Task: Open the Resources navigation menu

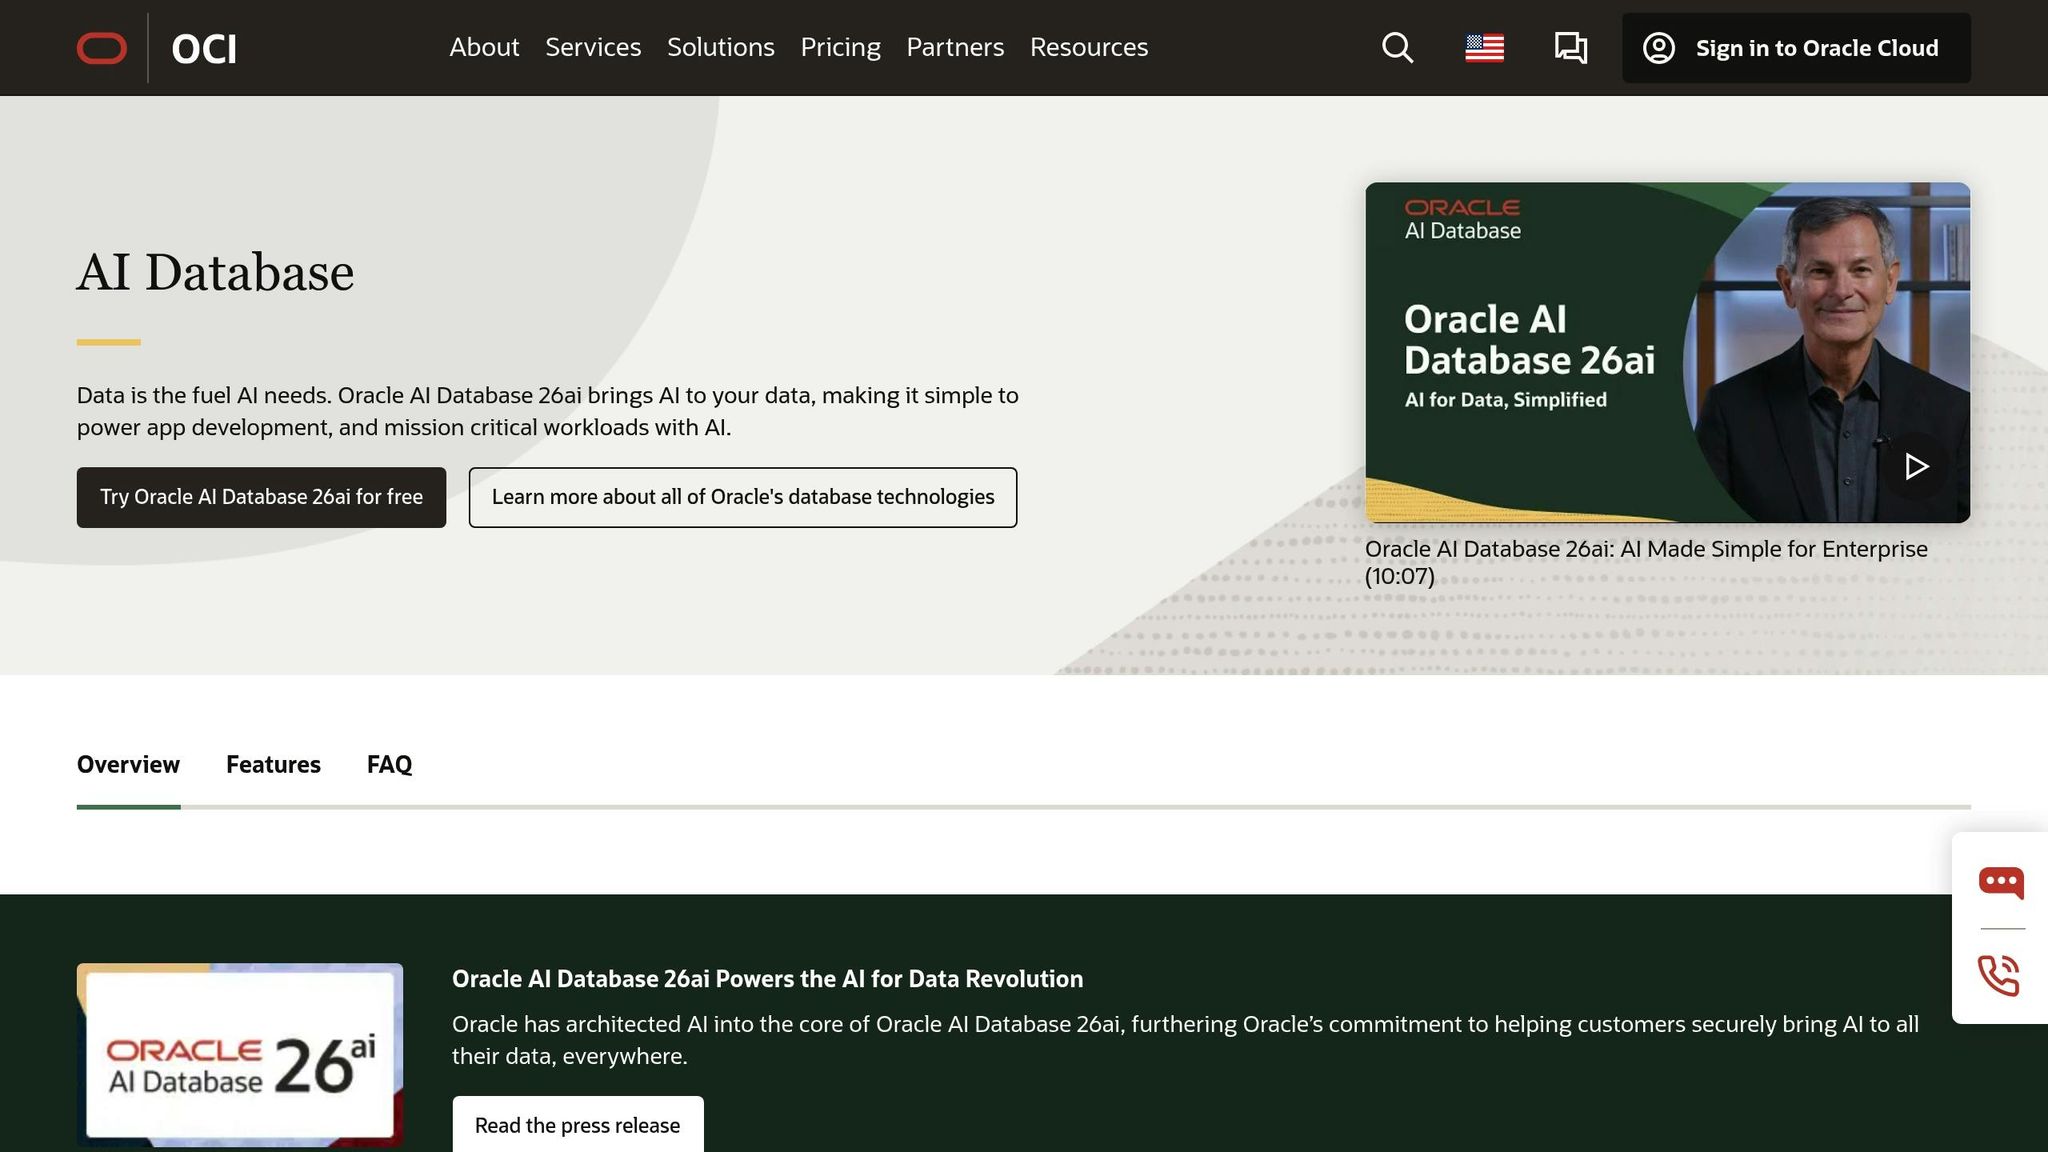Action: pos(1089,47)
